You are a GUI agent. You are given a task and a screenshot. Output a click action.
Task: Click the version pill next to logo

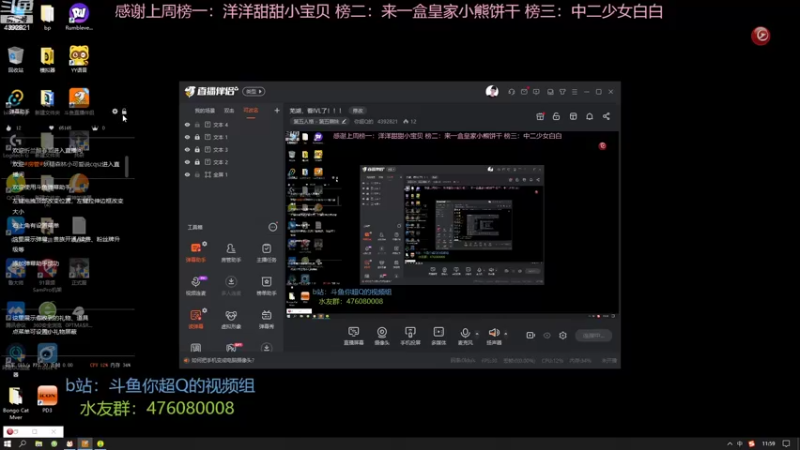(x=254, y=91)
